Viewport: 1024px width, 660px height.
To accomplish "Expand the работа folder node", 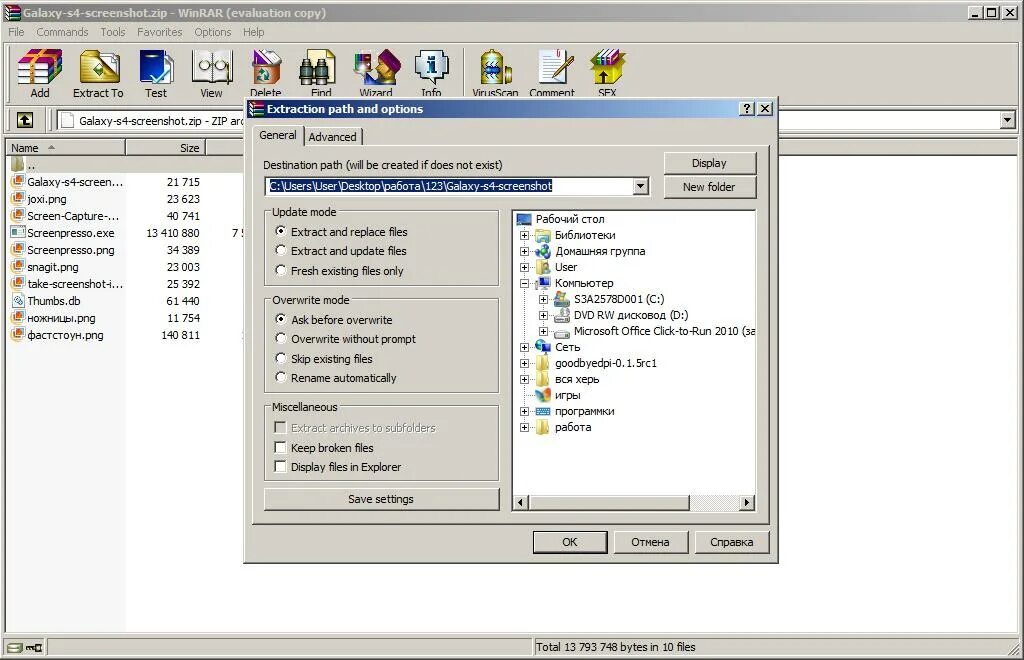I will pyautogui.click(x=524, y=428).
